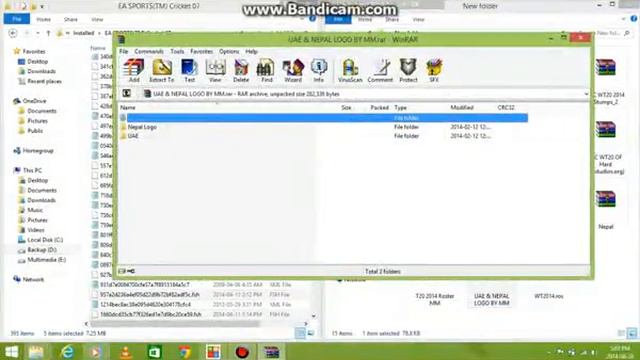Open the Home tab in left Explorer window
Screen dimensions: 640x360
tap(43, 19)
